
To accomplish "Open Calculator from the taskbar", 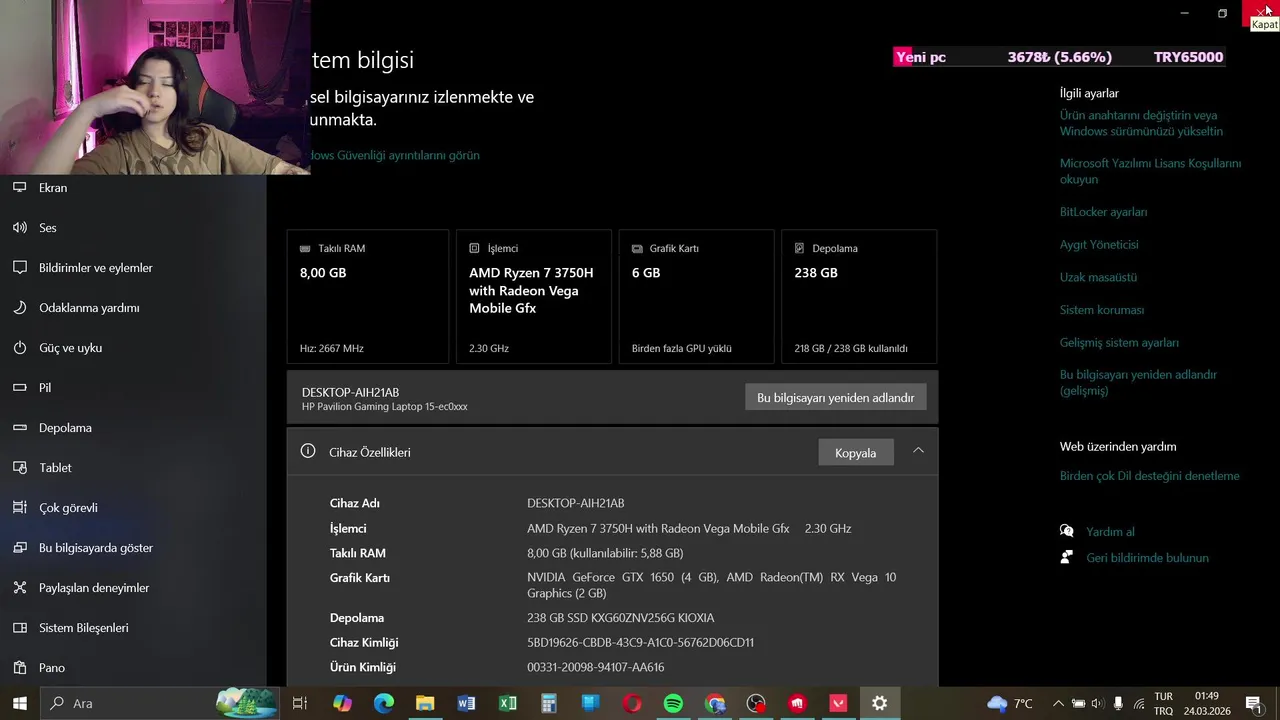I will [548, 703].
